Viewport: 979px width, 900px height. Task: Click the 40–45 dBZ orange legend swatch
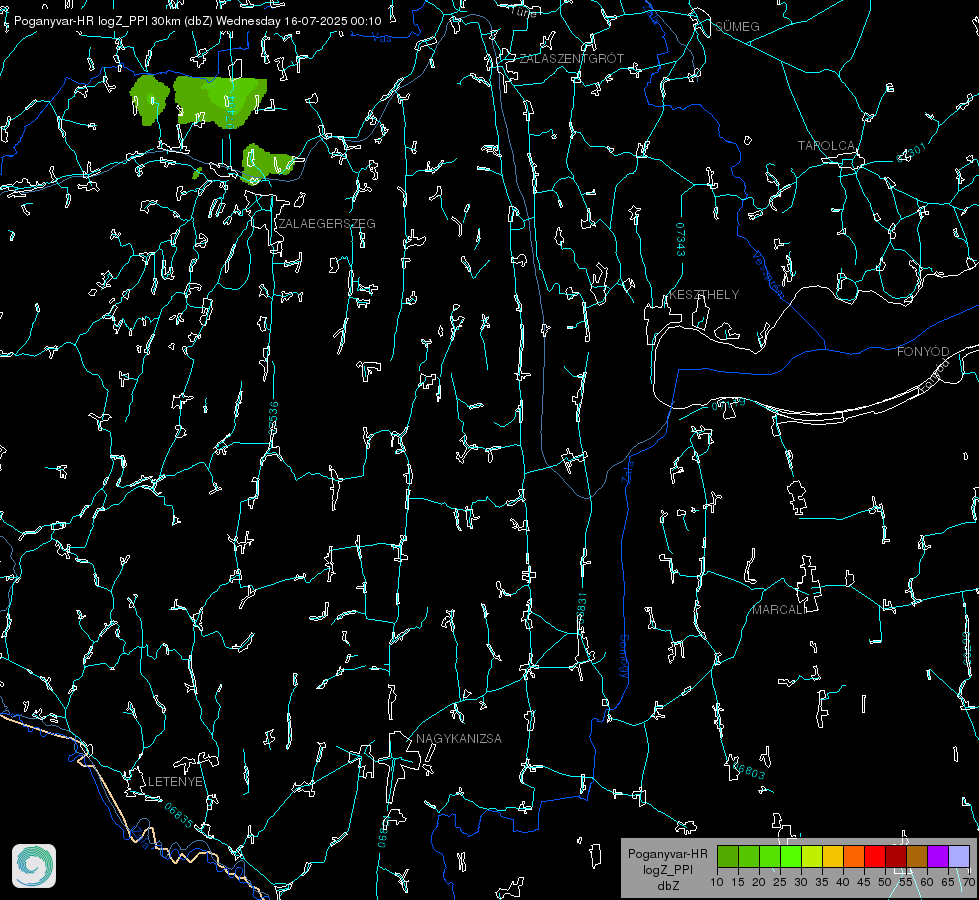pos(854,856)
